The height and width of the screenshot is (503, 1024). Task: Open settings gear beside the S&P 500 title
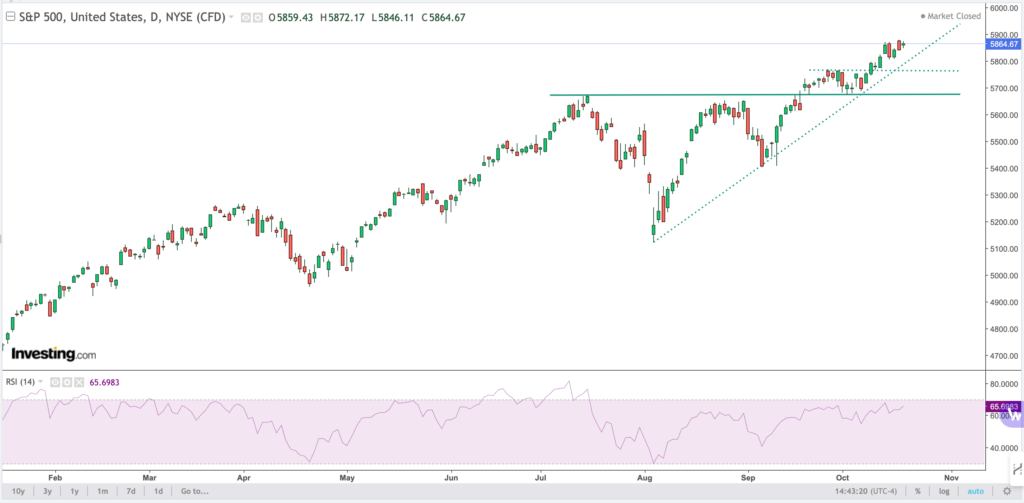[x=257, y=18]
